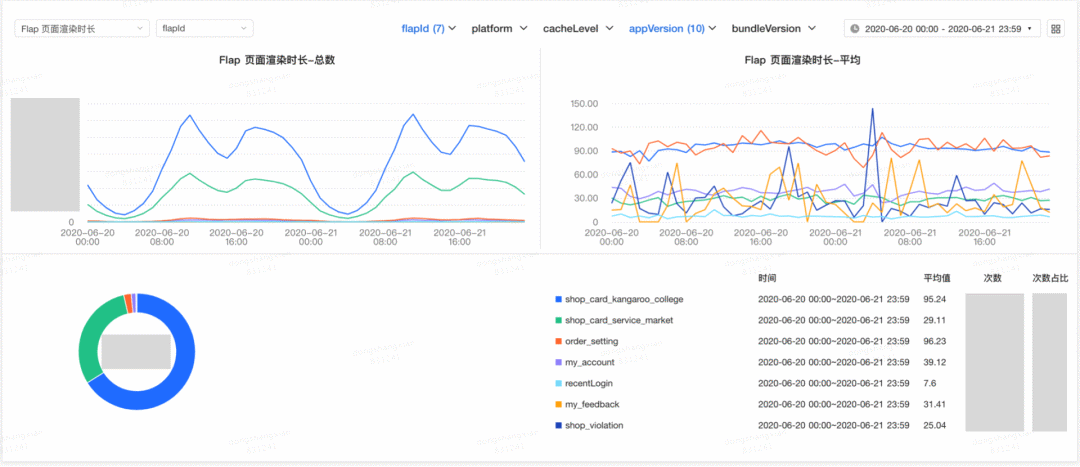The image size is (1080, 467).
Task: Click the 平均值 column header
Action: (x=937, y=278)
